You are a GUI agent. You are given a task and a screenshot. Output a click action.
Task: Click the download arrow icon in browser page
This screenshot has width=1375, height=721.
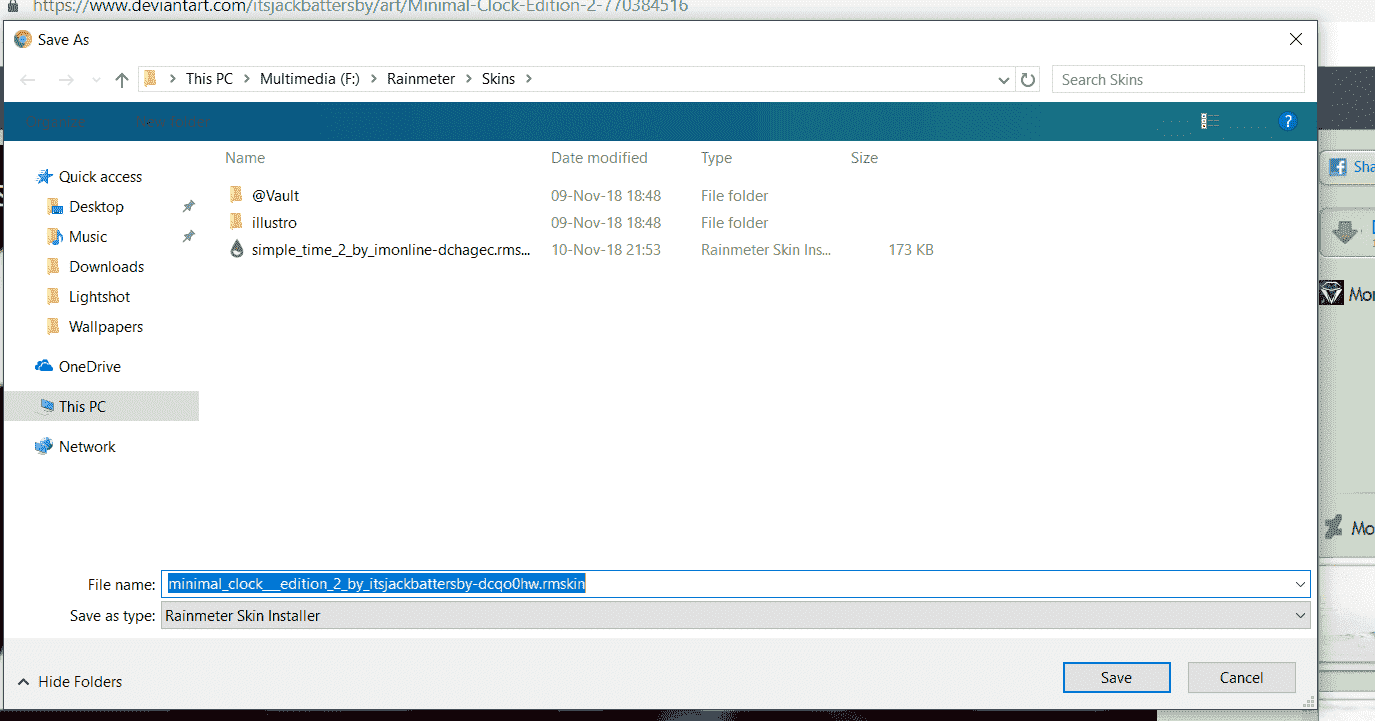point(1345,233)
